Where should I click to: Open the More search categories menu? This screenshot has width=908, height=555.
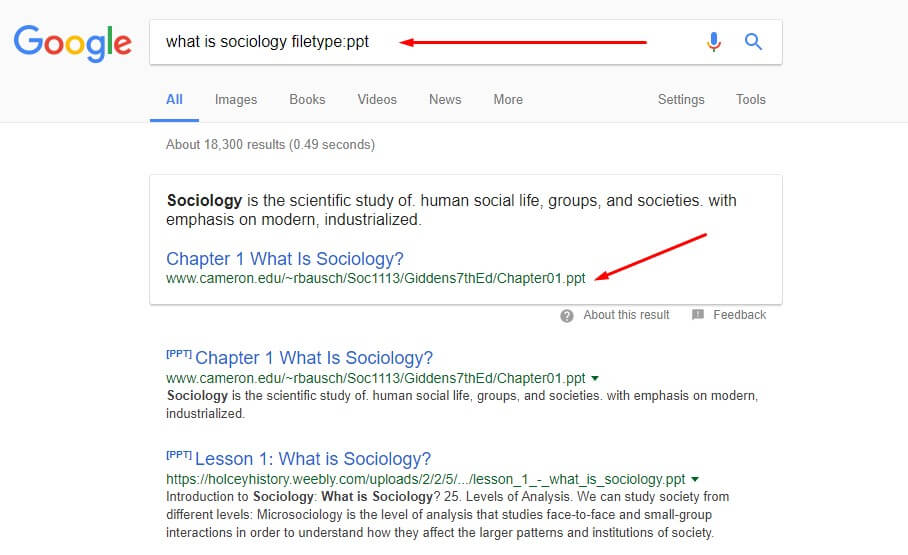click(508, 100)
